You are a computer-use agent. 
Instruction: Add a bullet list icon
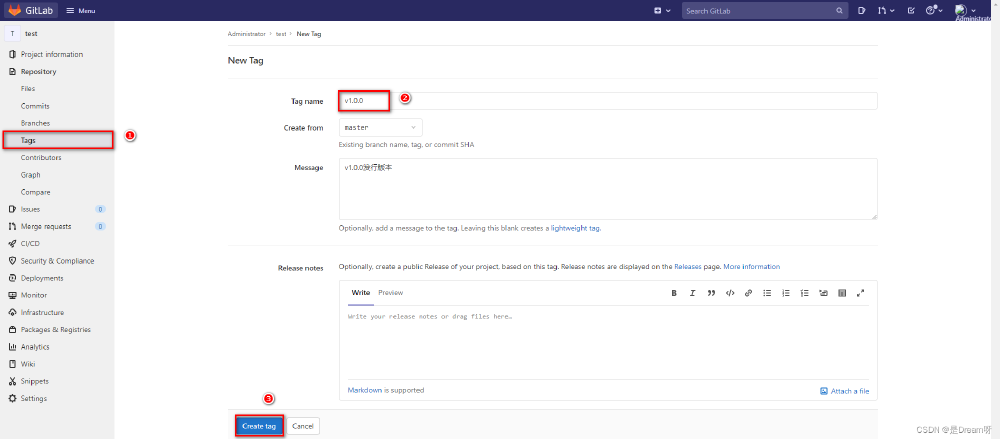[767, 293]
